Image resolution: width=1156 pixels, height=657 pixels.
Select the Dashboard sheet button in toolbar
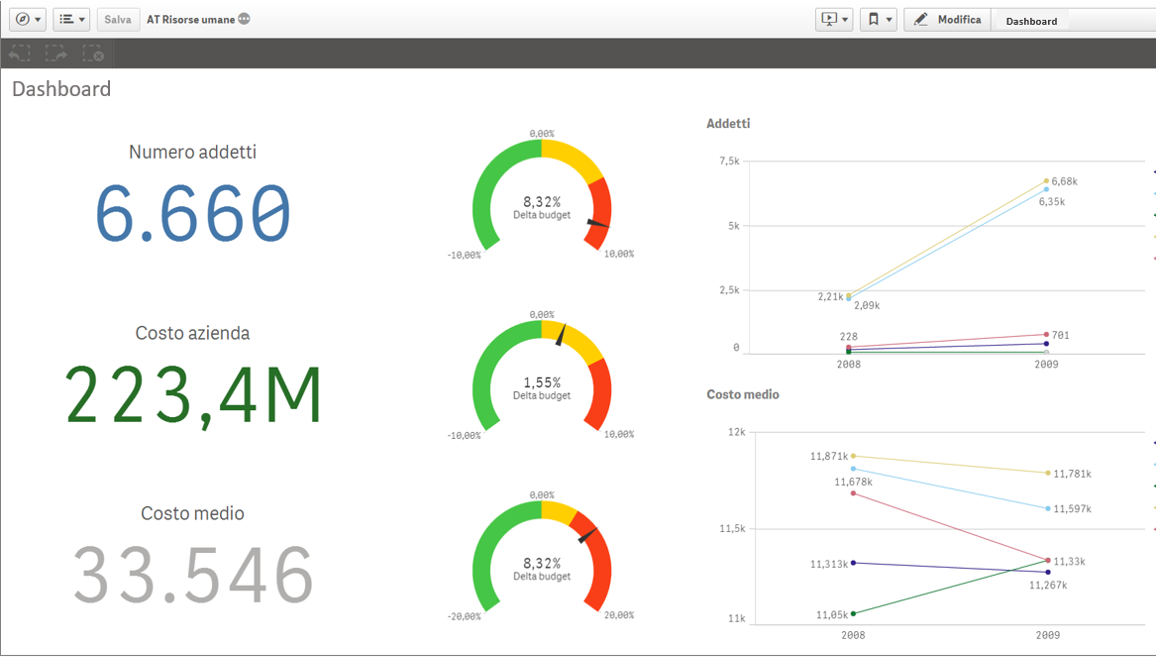coord(1031,21)
